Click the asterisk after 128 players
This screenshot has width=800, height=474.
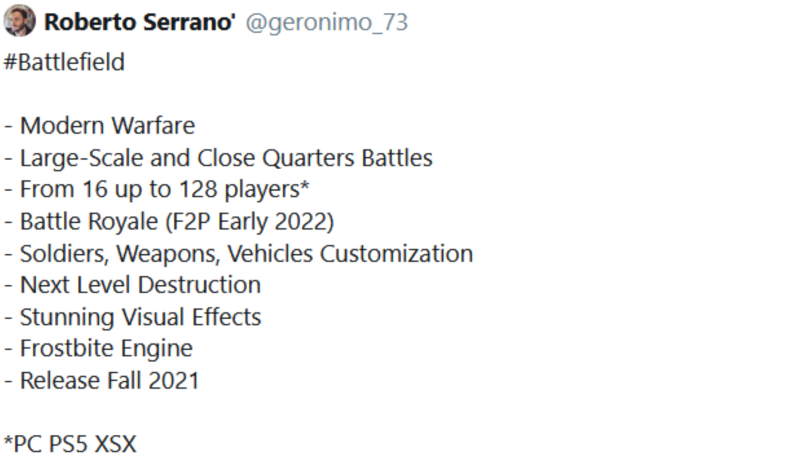tap(305, 186)
